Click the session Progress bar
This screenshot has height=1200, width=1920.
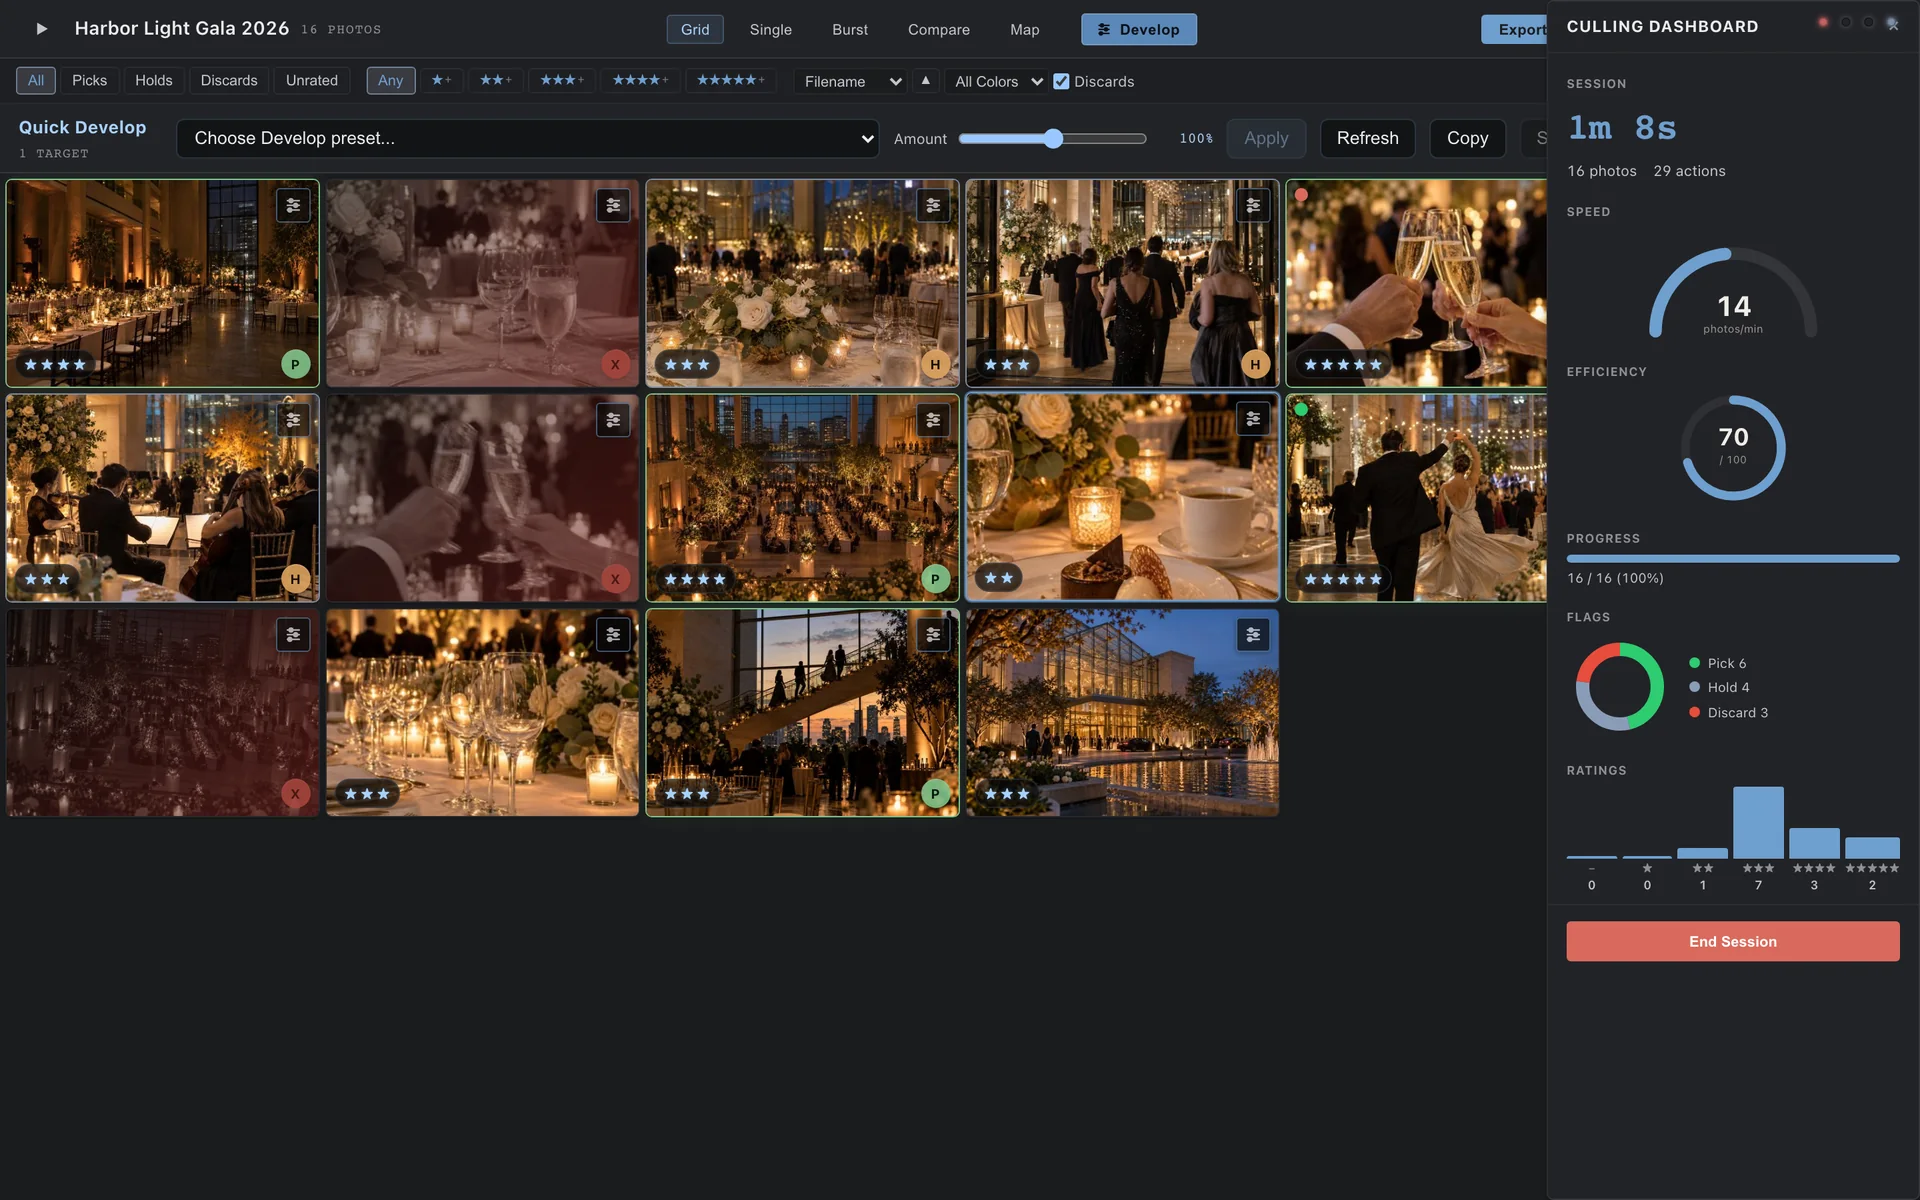(1733, 558)
